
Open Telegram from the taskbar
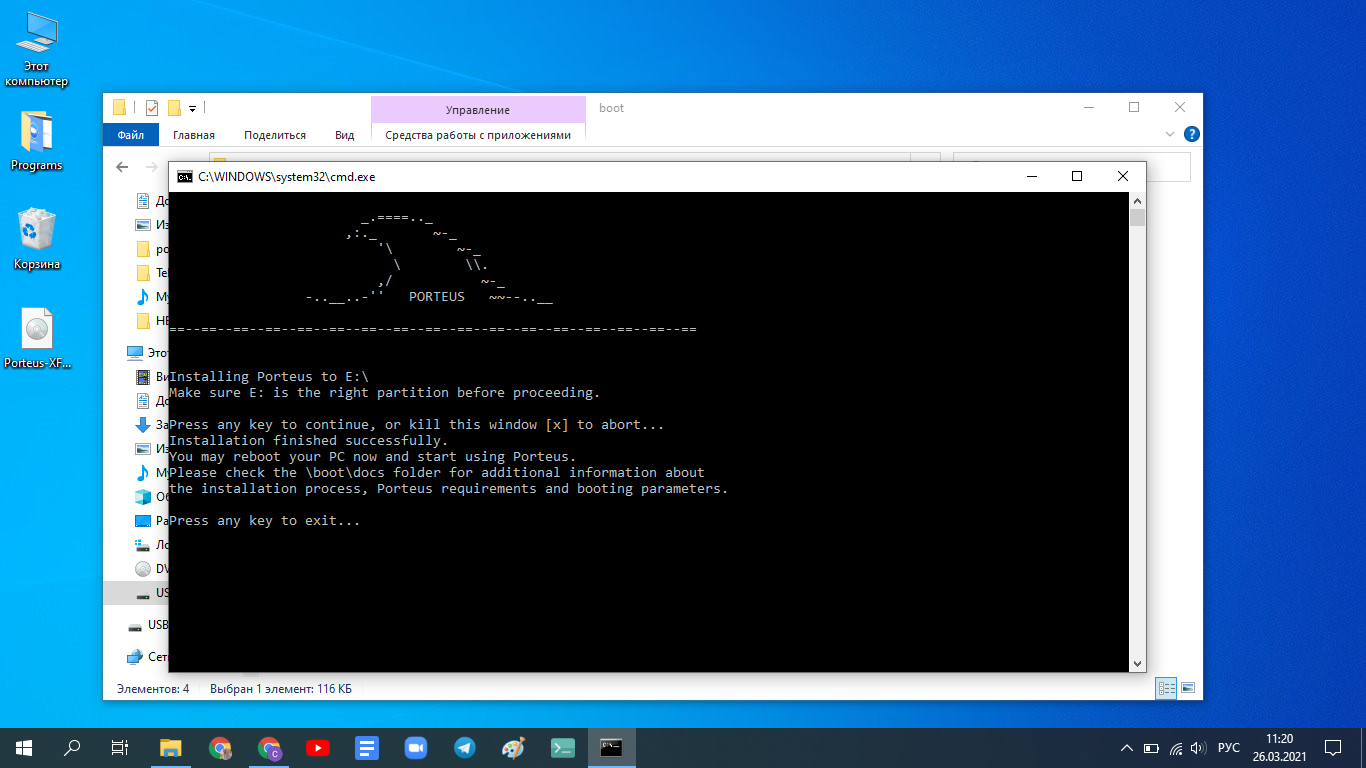464,747
